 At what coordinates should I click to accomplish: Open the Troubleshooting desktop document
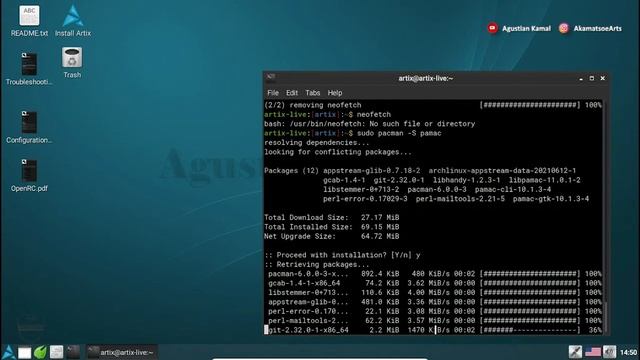coord(29,69)
